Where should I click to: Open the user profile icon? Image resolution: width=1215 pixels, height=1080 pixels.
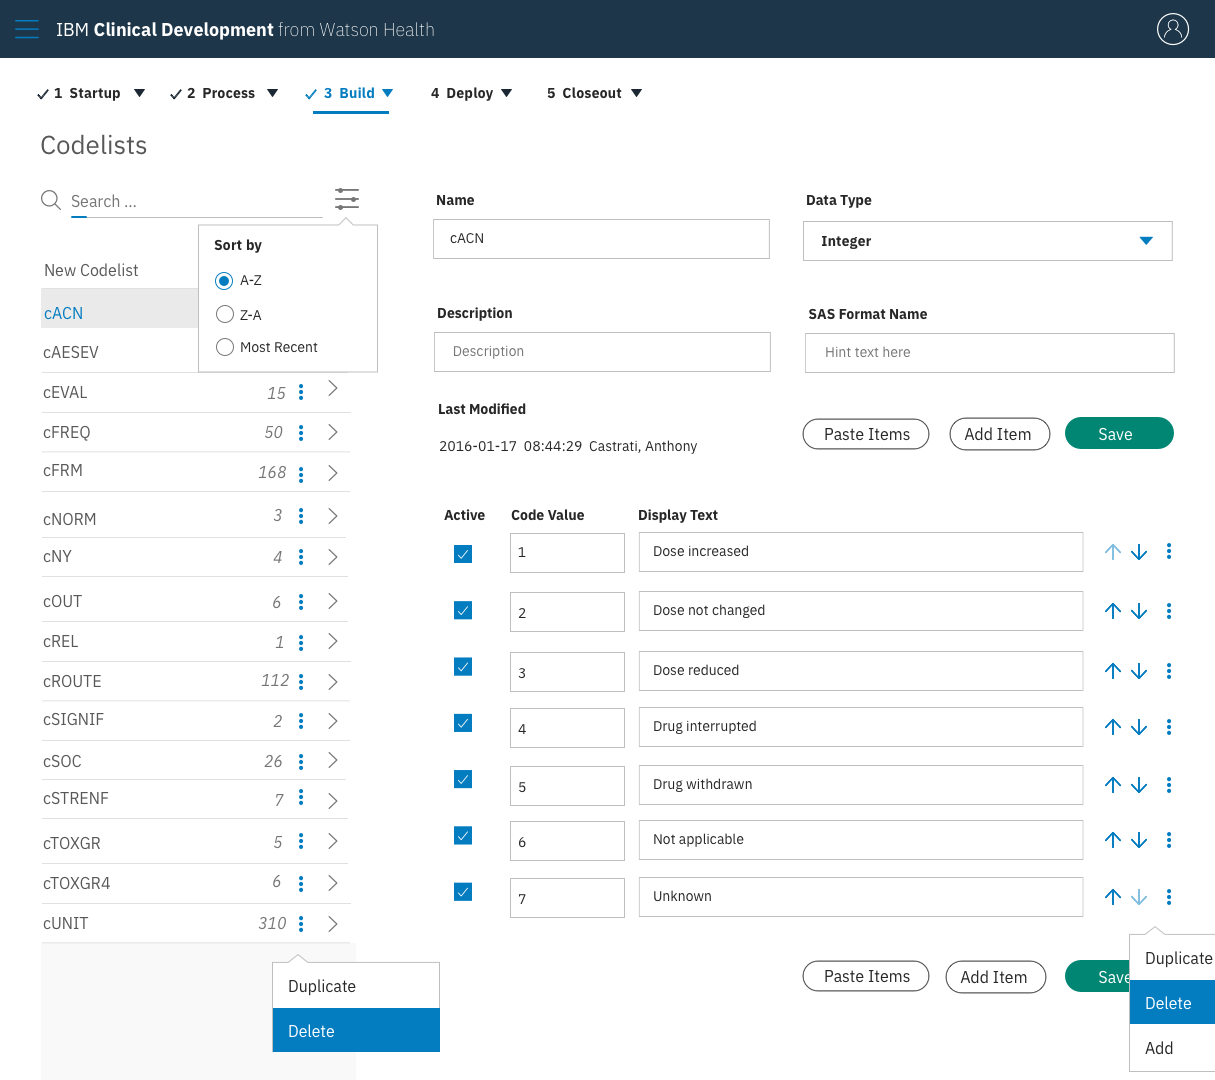[1173, 29]
